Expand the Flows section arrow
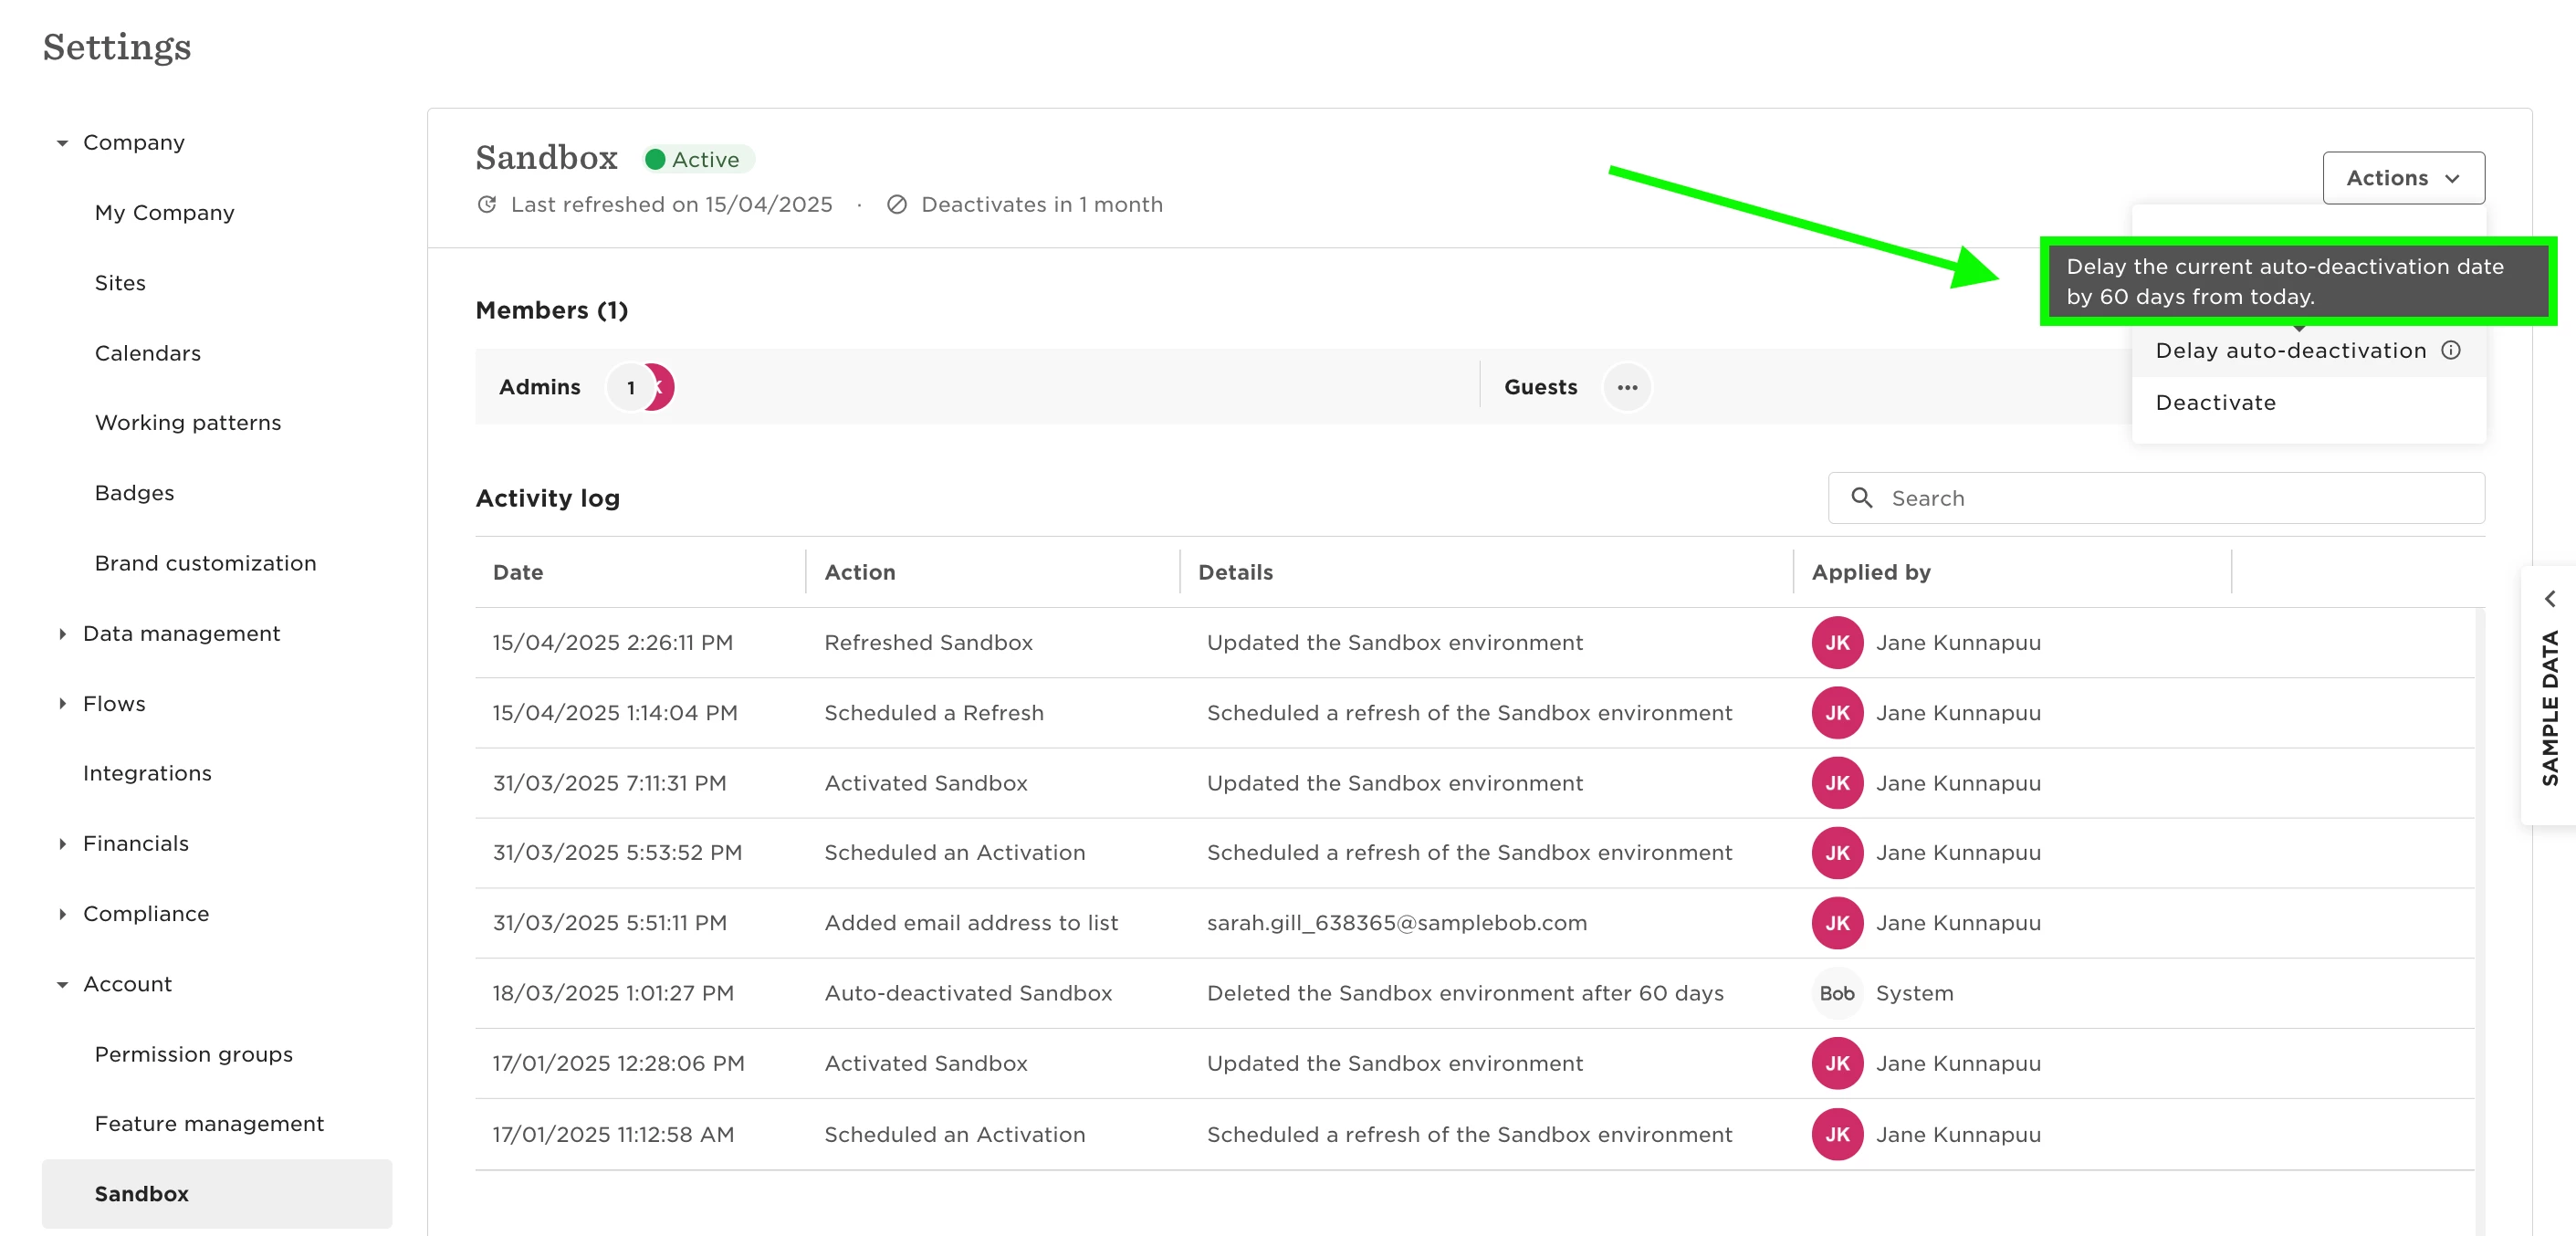 (x=62, y=704)
